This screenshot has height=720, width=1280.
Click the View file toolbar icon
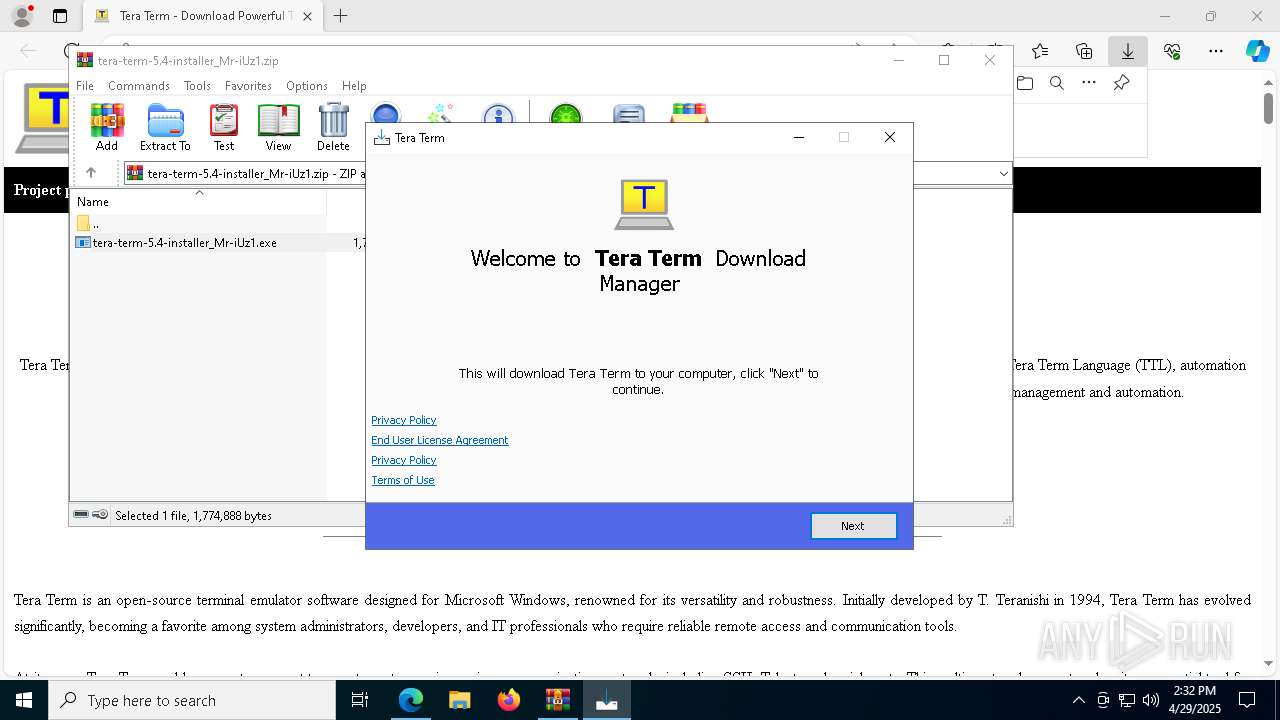(278, 127)
